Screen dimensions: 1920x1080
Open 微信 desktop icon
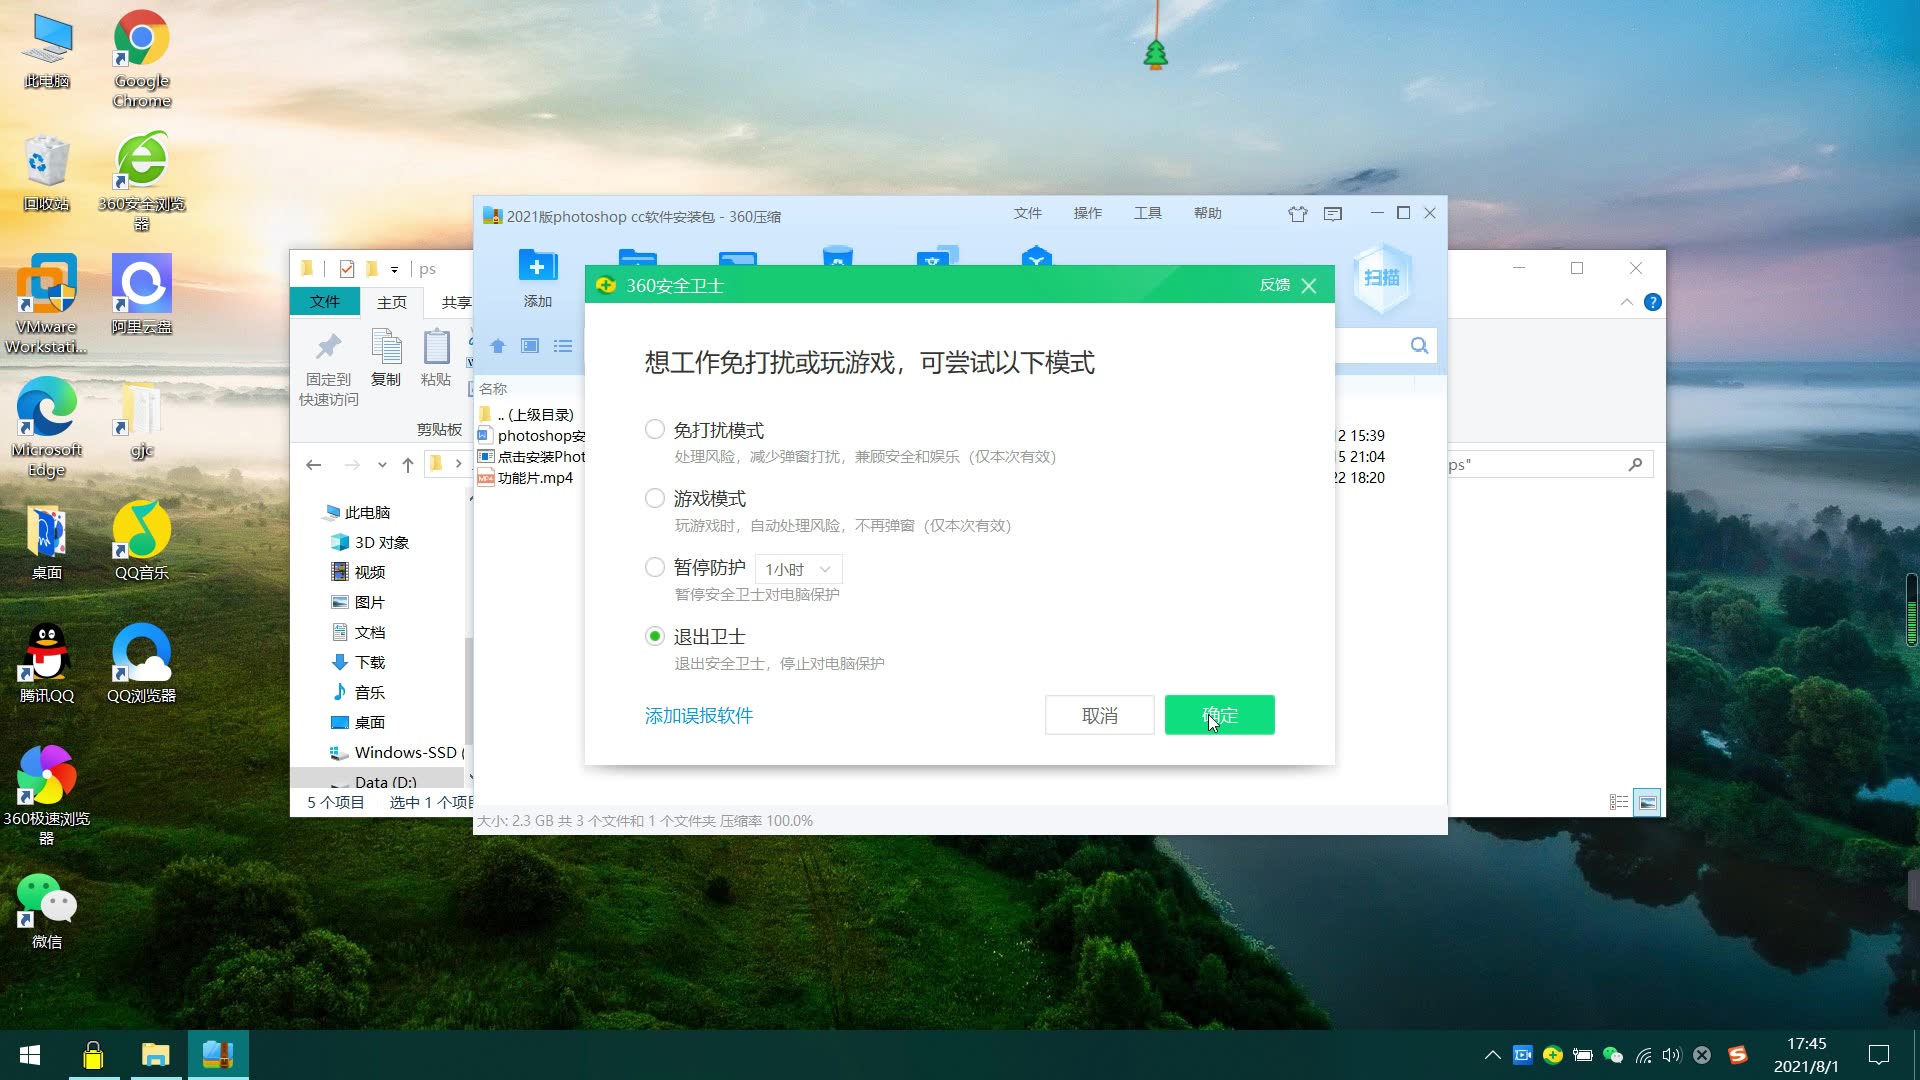point(46,910)
